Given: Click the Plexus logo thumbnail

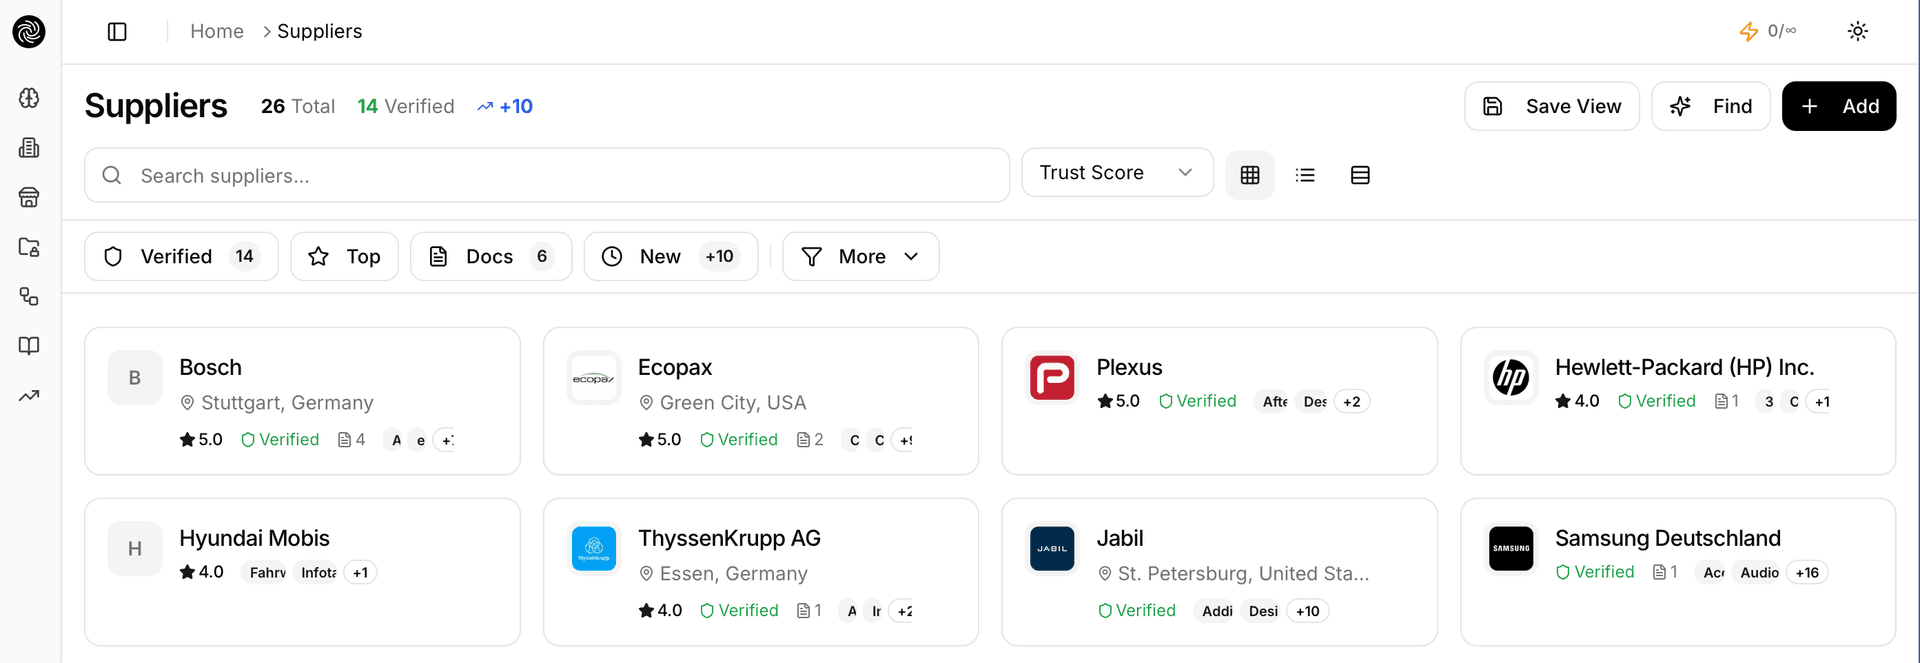Looking at the screenshot, I should click(1052, 378).
